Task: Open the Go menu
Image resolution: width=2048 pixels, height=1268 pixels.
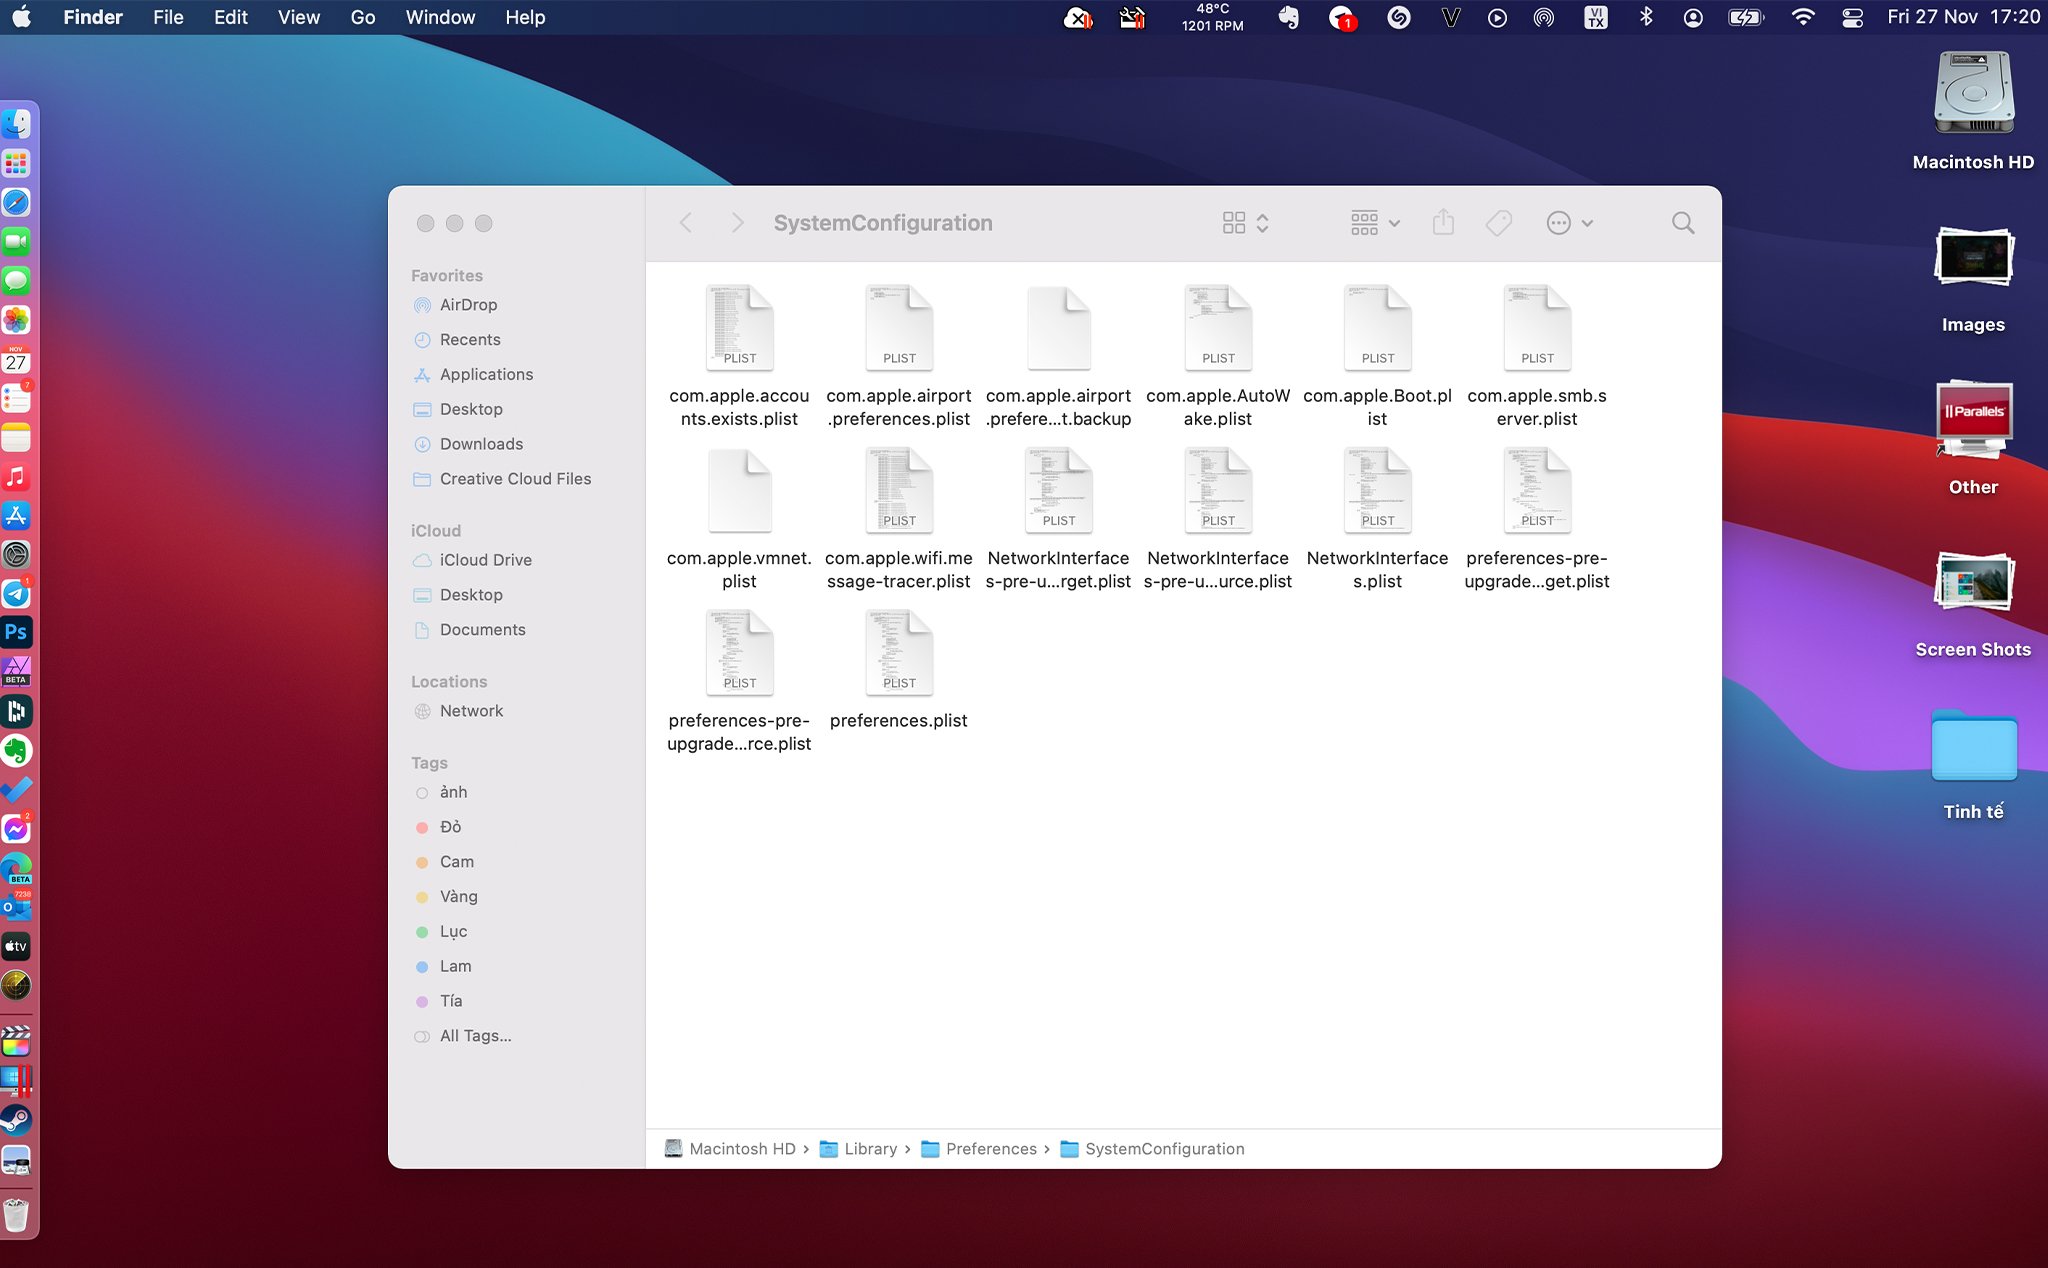Action: 362,17
